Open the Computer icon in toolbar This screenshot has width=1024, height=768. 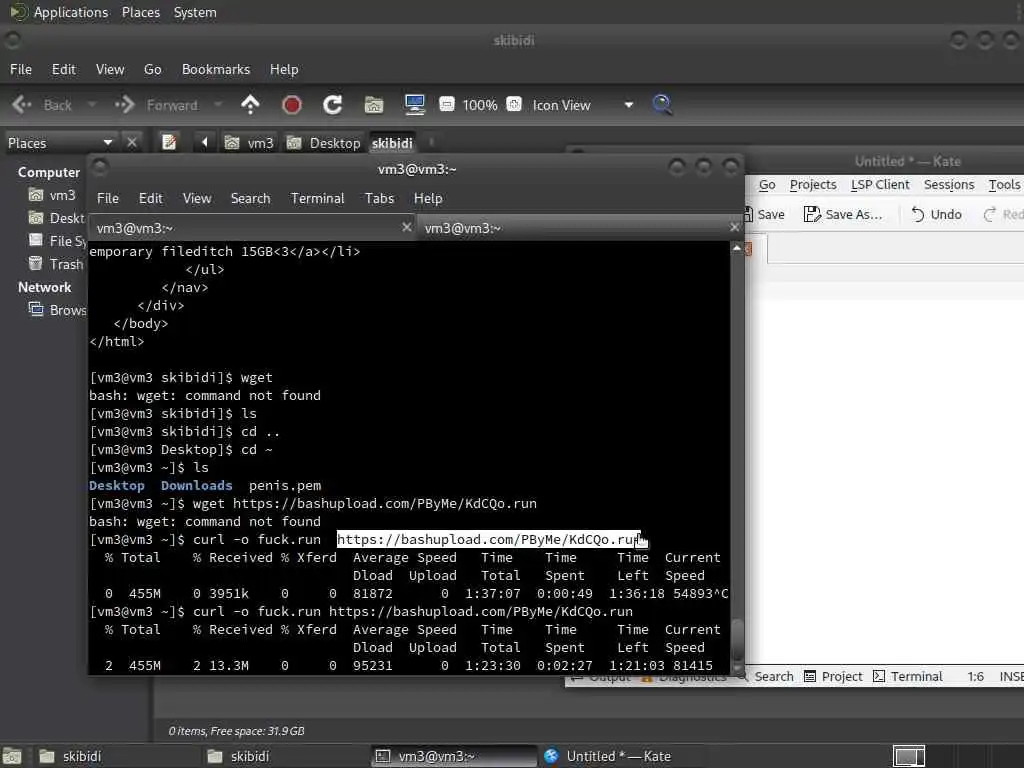[415, 104]
